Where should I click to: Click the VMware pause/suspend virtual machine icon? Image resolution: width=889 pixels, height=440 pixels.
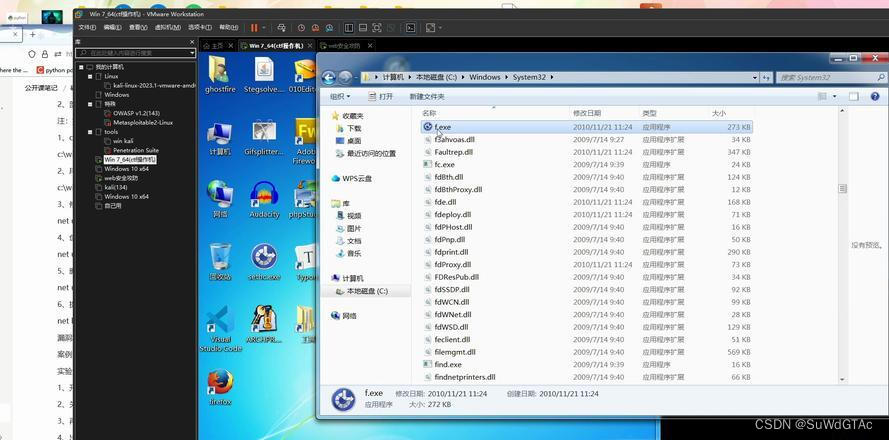[x=254, y=27]
